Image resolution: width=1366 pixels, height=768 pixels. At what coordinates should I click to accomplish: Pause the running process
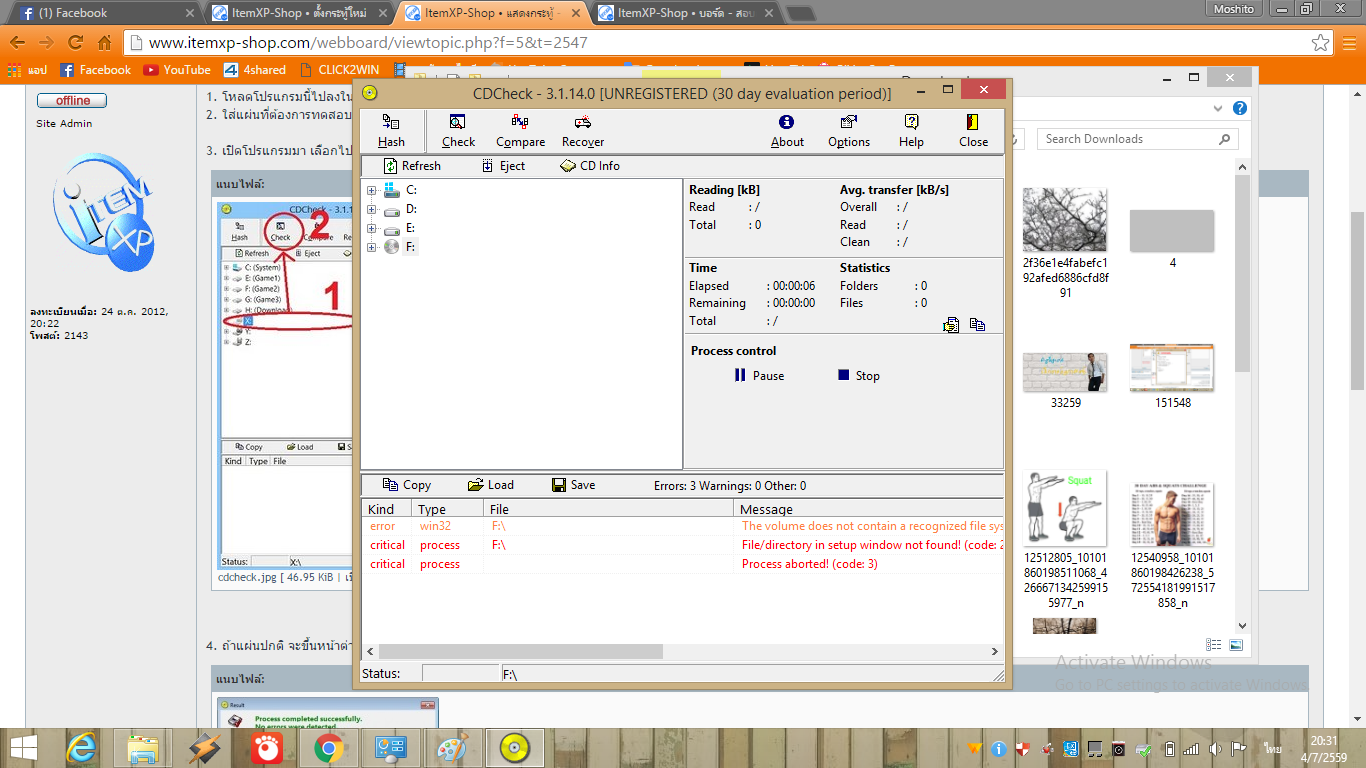(759, 376)
